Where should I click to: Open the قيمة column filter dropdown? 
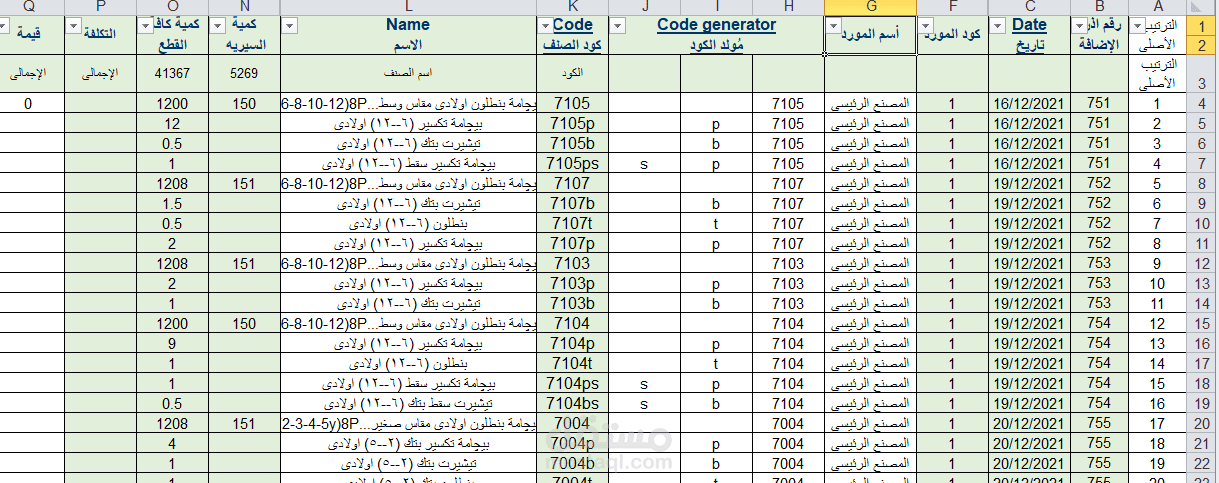tap(6, 26)
